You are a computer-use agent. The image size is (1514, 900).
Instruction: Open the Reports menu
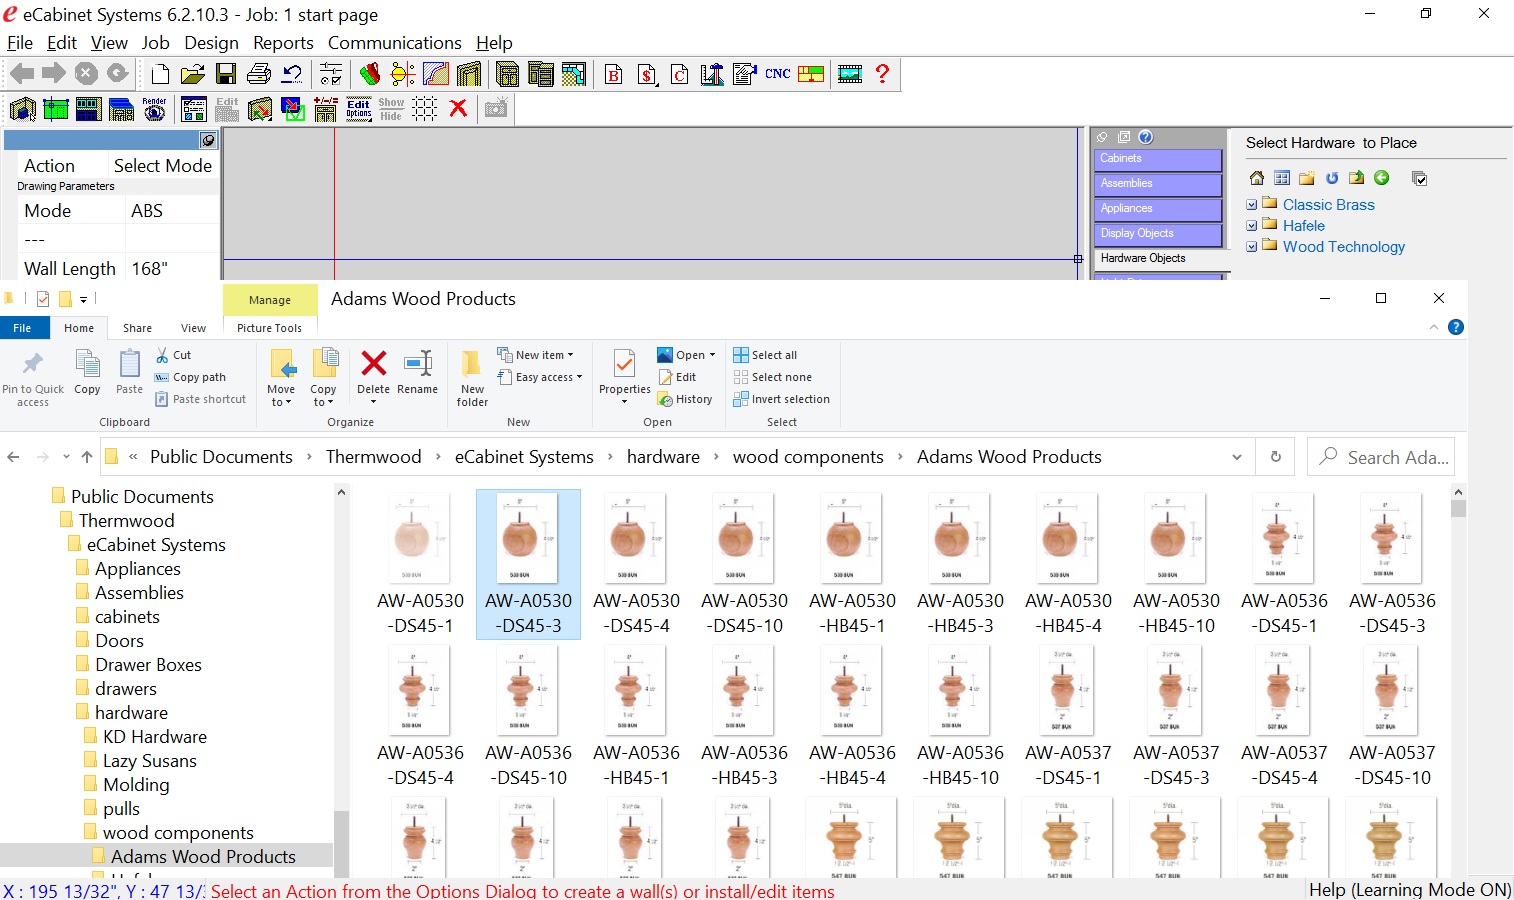(x=283, y=43)
